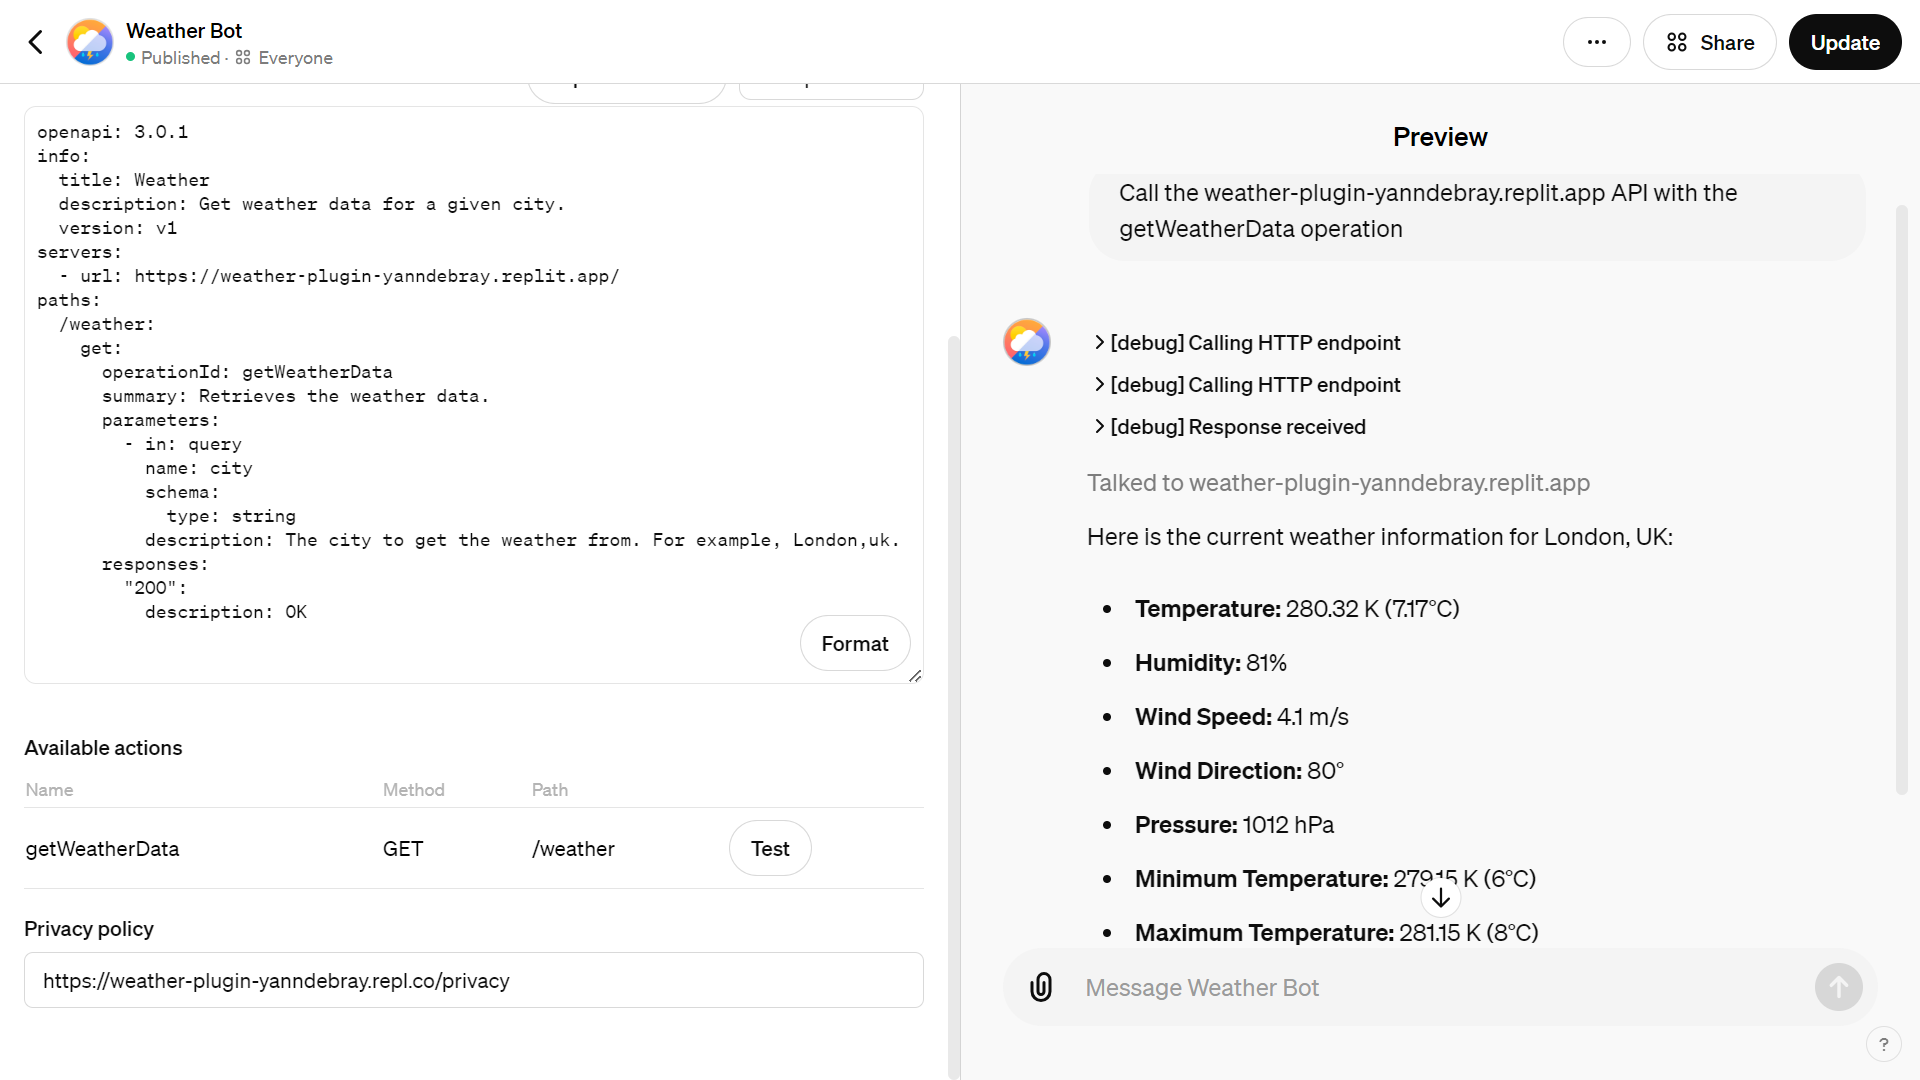This screenshot has width=1920, height=1080.
Task: Click the Available actions heading
Action: coord(103,747)
